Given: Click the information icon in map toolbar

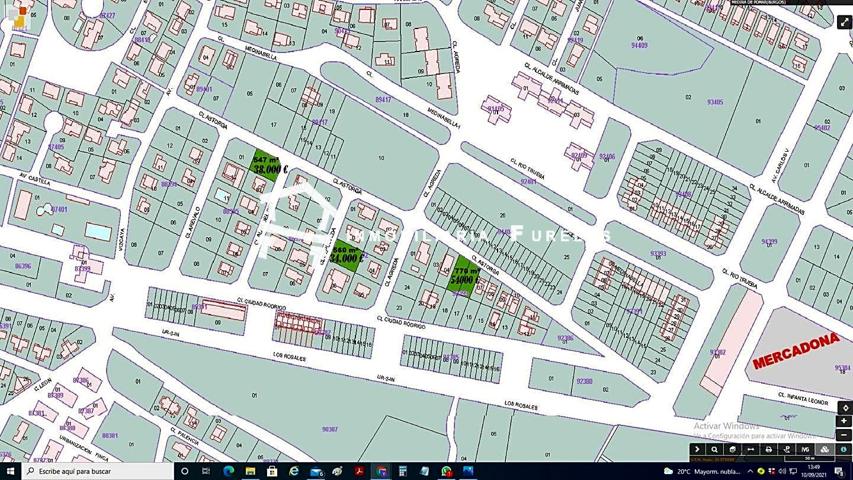Looking at the screenshot, I should 843,450.
